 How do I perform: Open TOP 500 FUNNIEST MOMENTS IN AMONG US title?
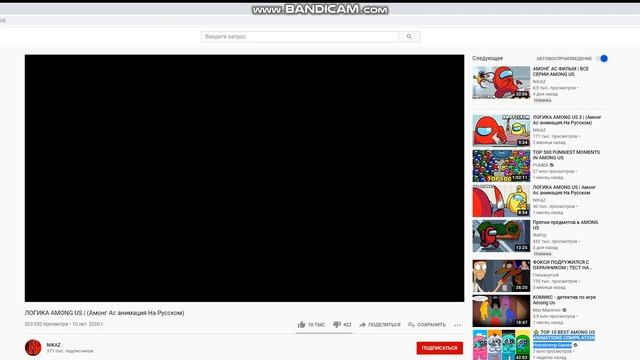click(x=566, y=155)
